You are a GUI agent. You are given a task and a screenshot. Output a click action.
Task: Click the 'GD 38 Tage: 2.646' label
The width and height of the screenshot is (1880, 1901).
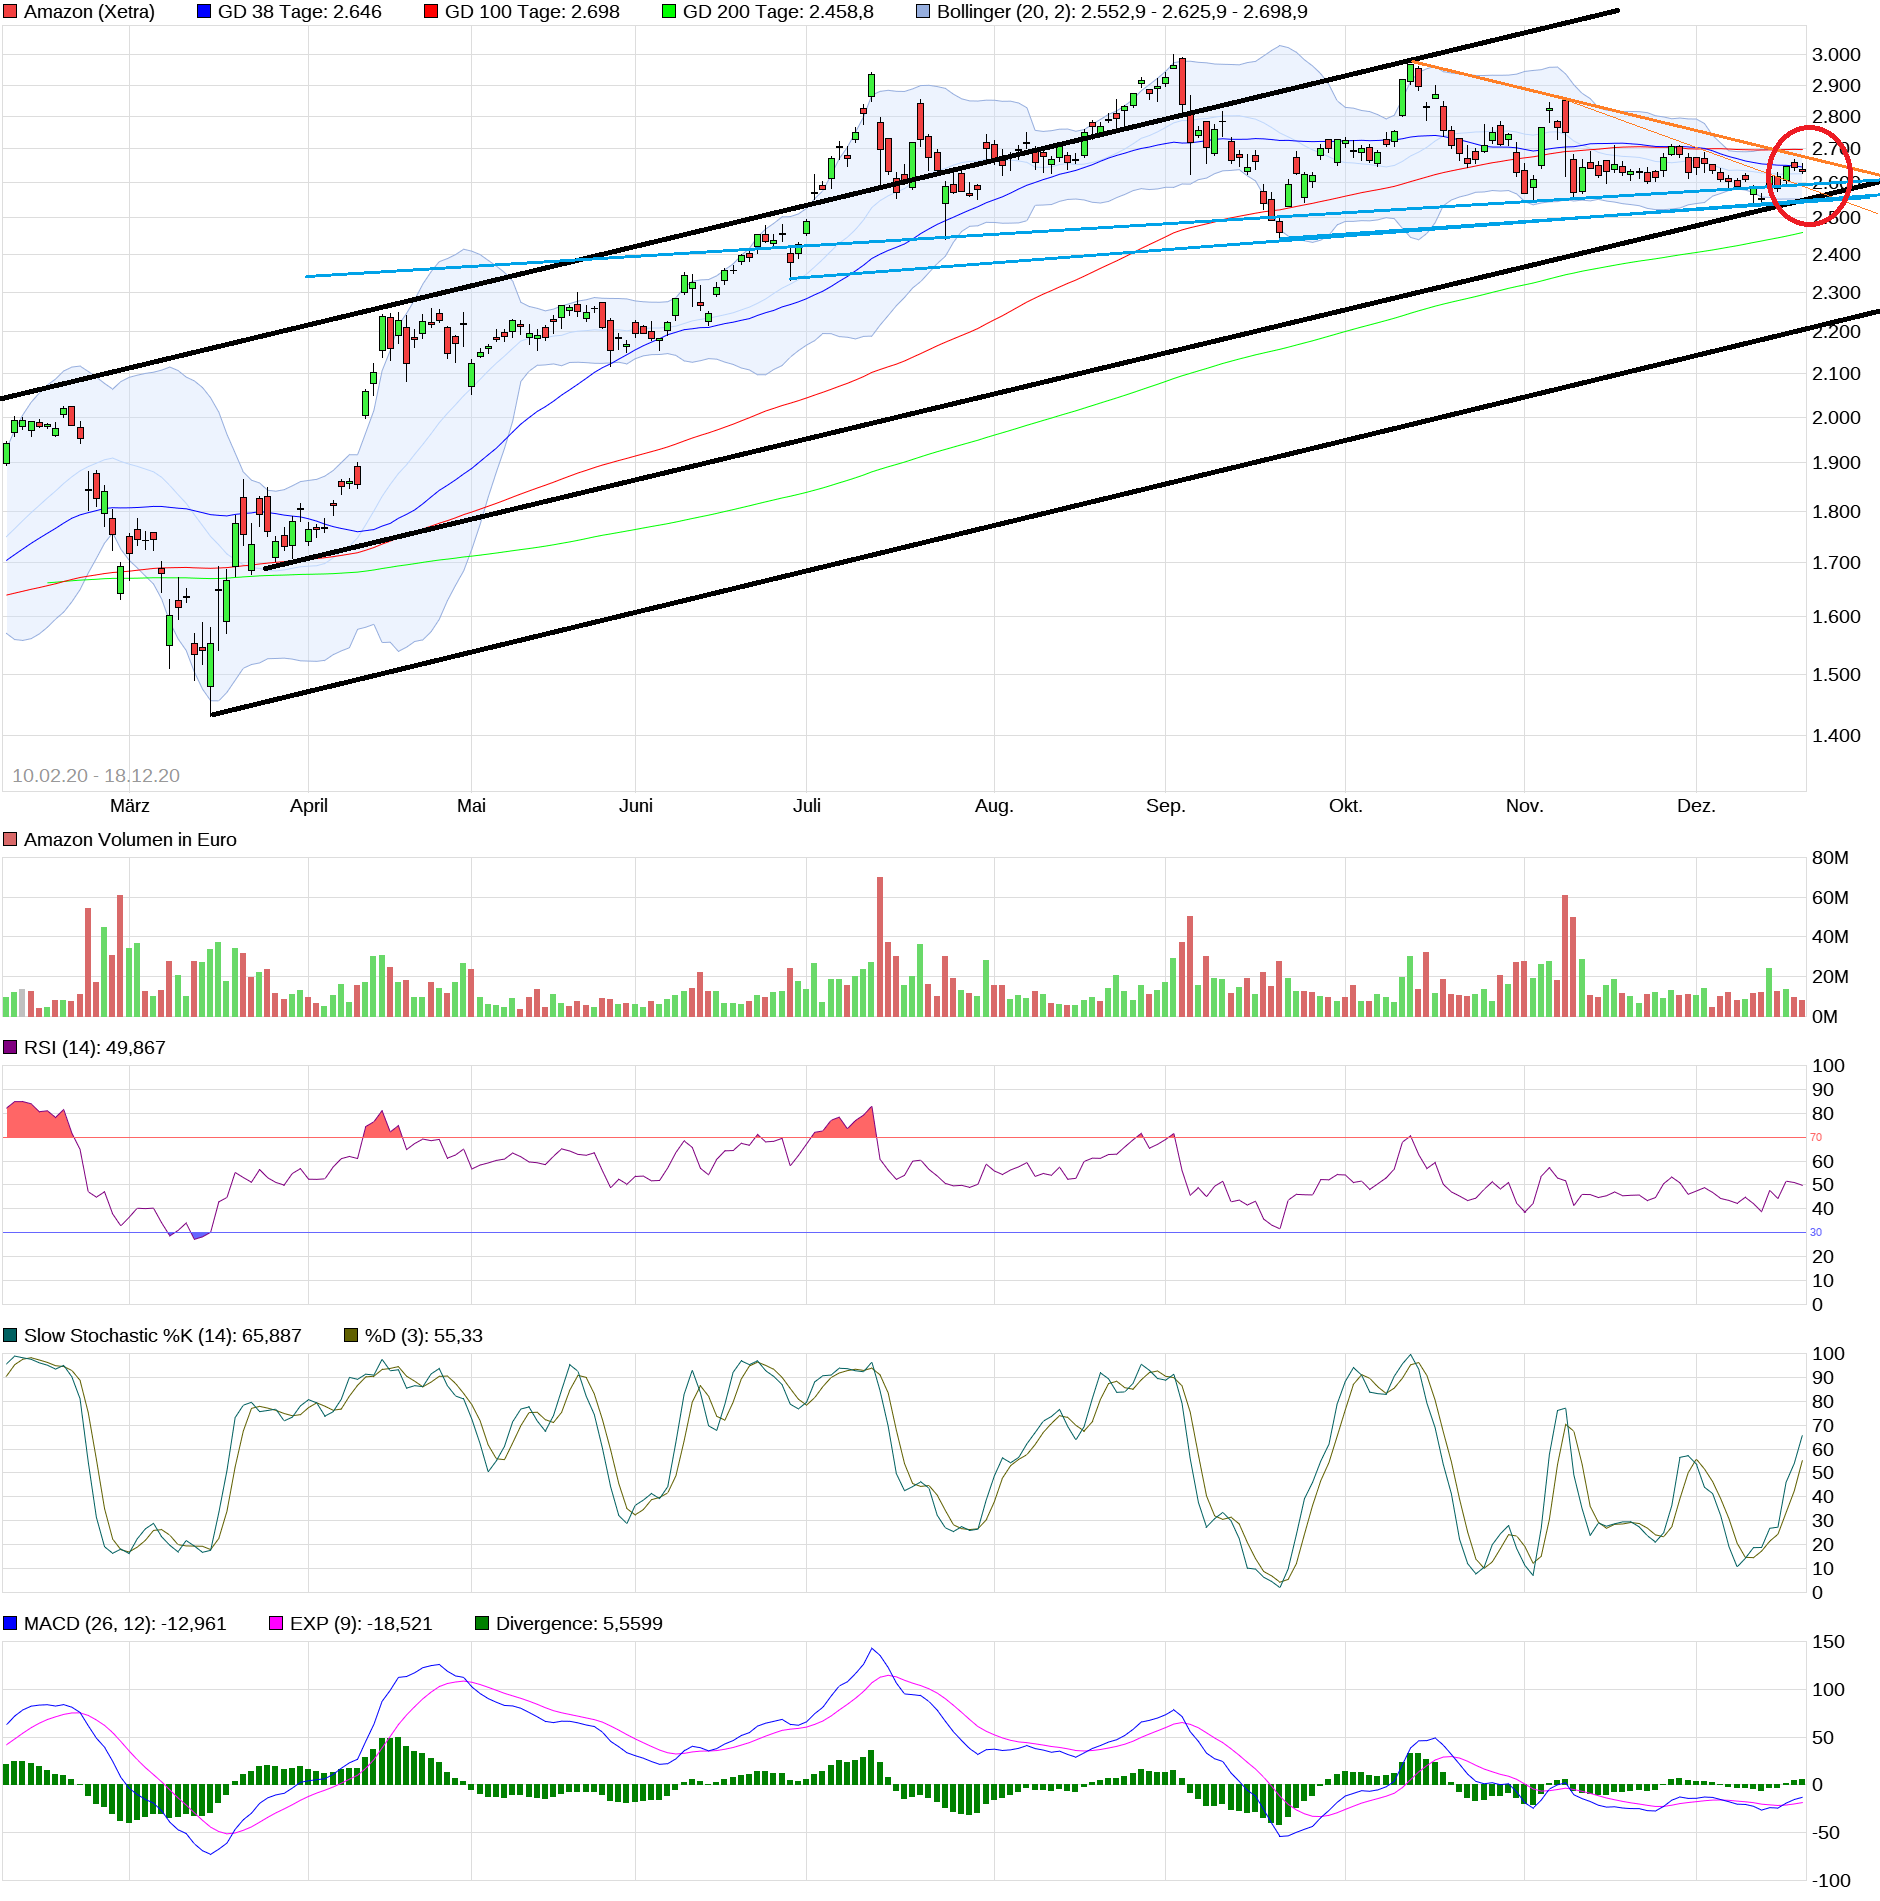[x=300, y=12]
